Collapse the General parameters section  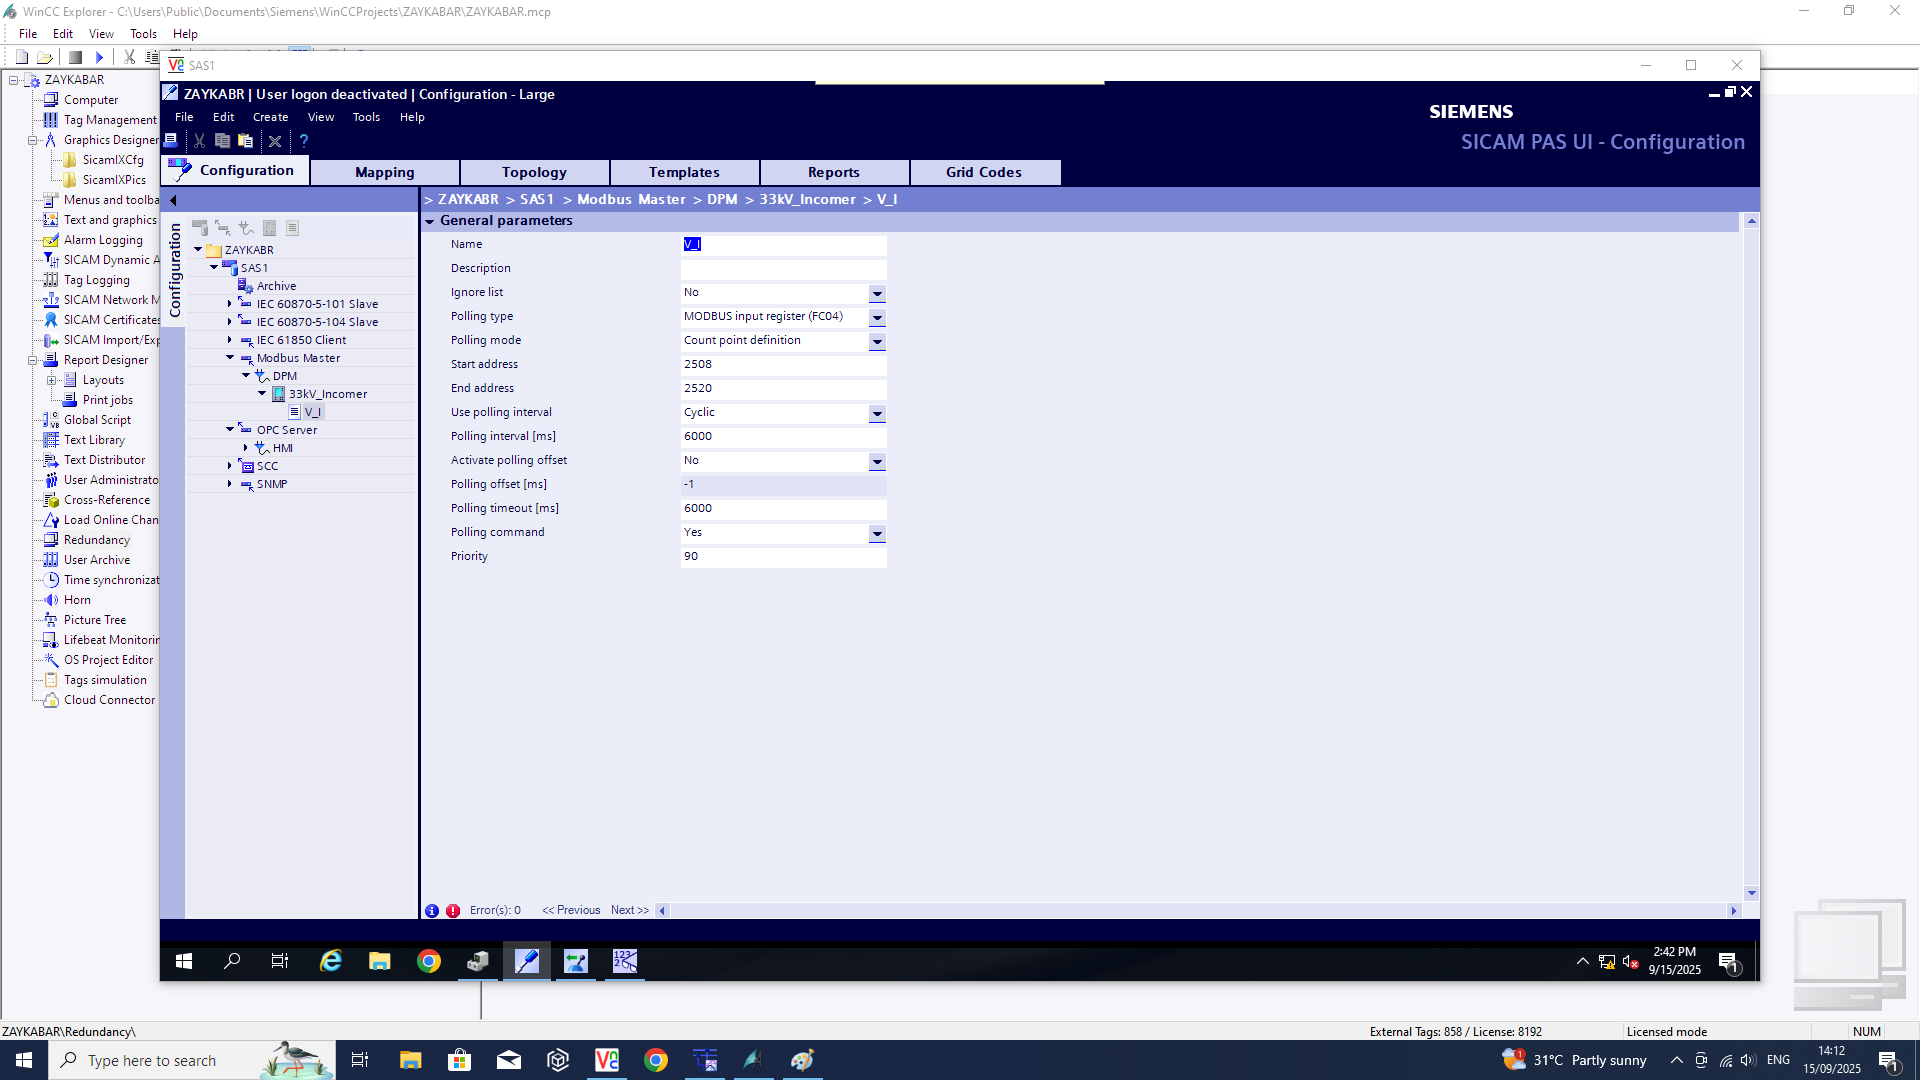430,221
